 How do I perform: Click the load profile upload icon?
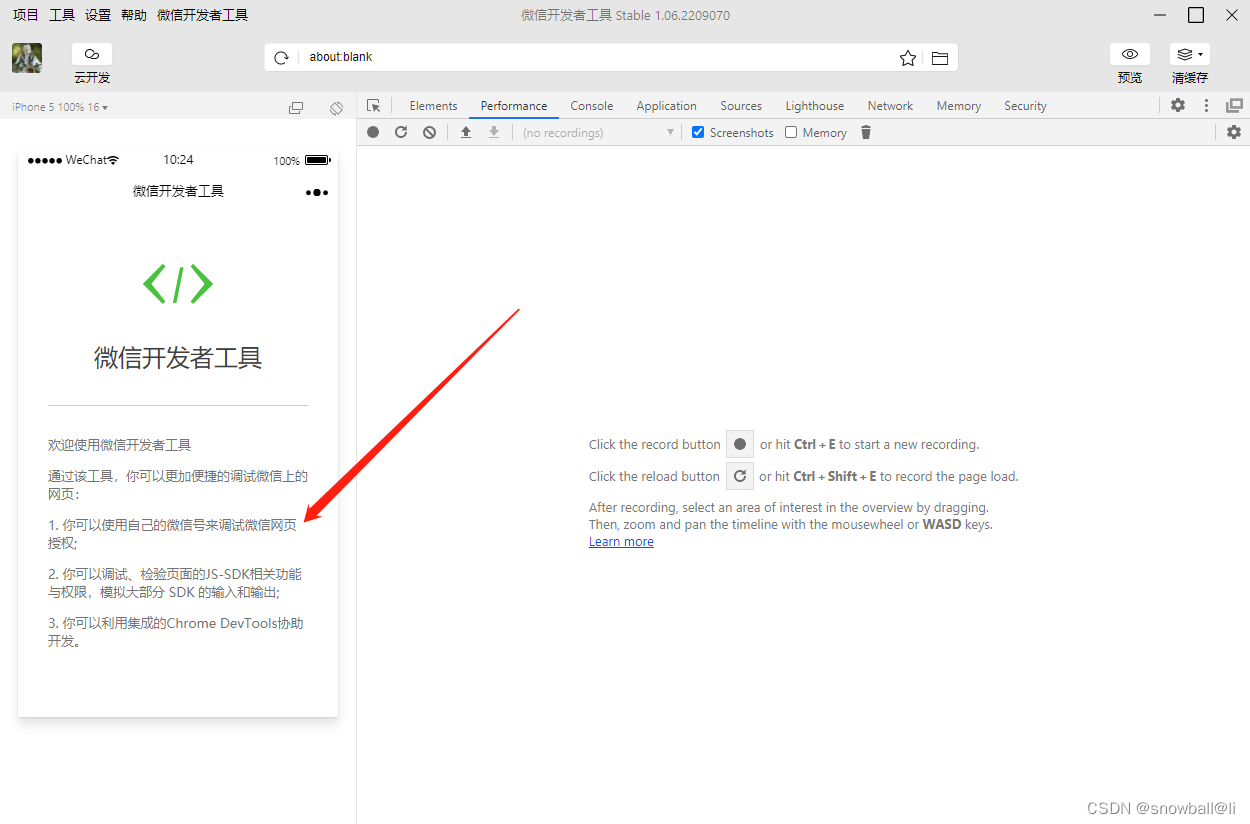pyautogui.click(x=465, y=132)
